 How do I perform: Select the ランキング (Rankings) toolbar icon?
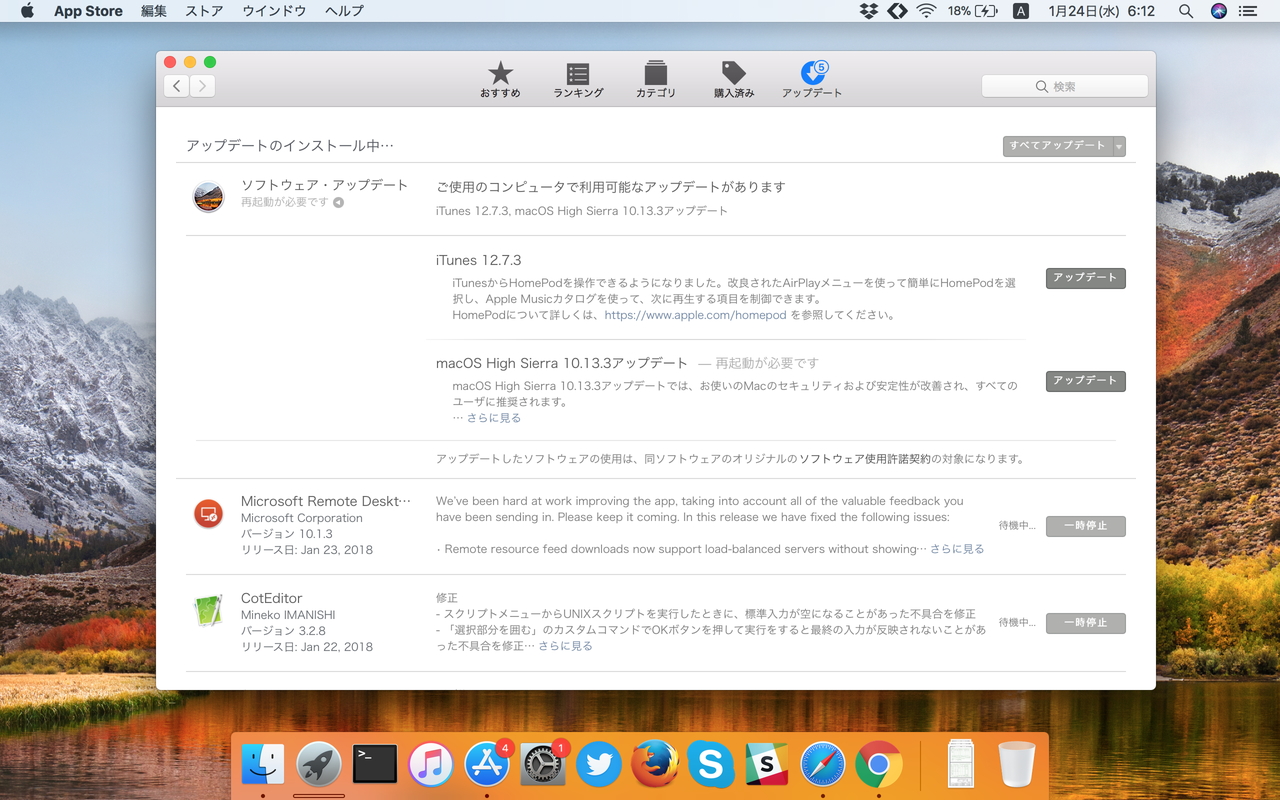click(x=577, y=80)
